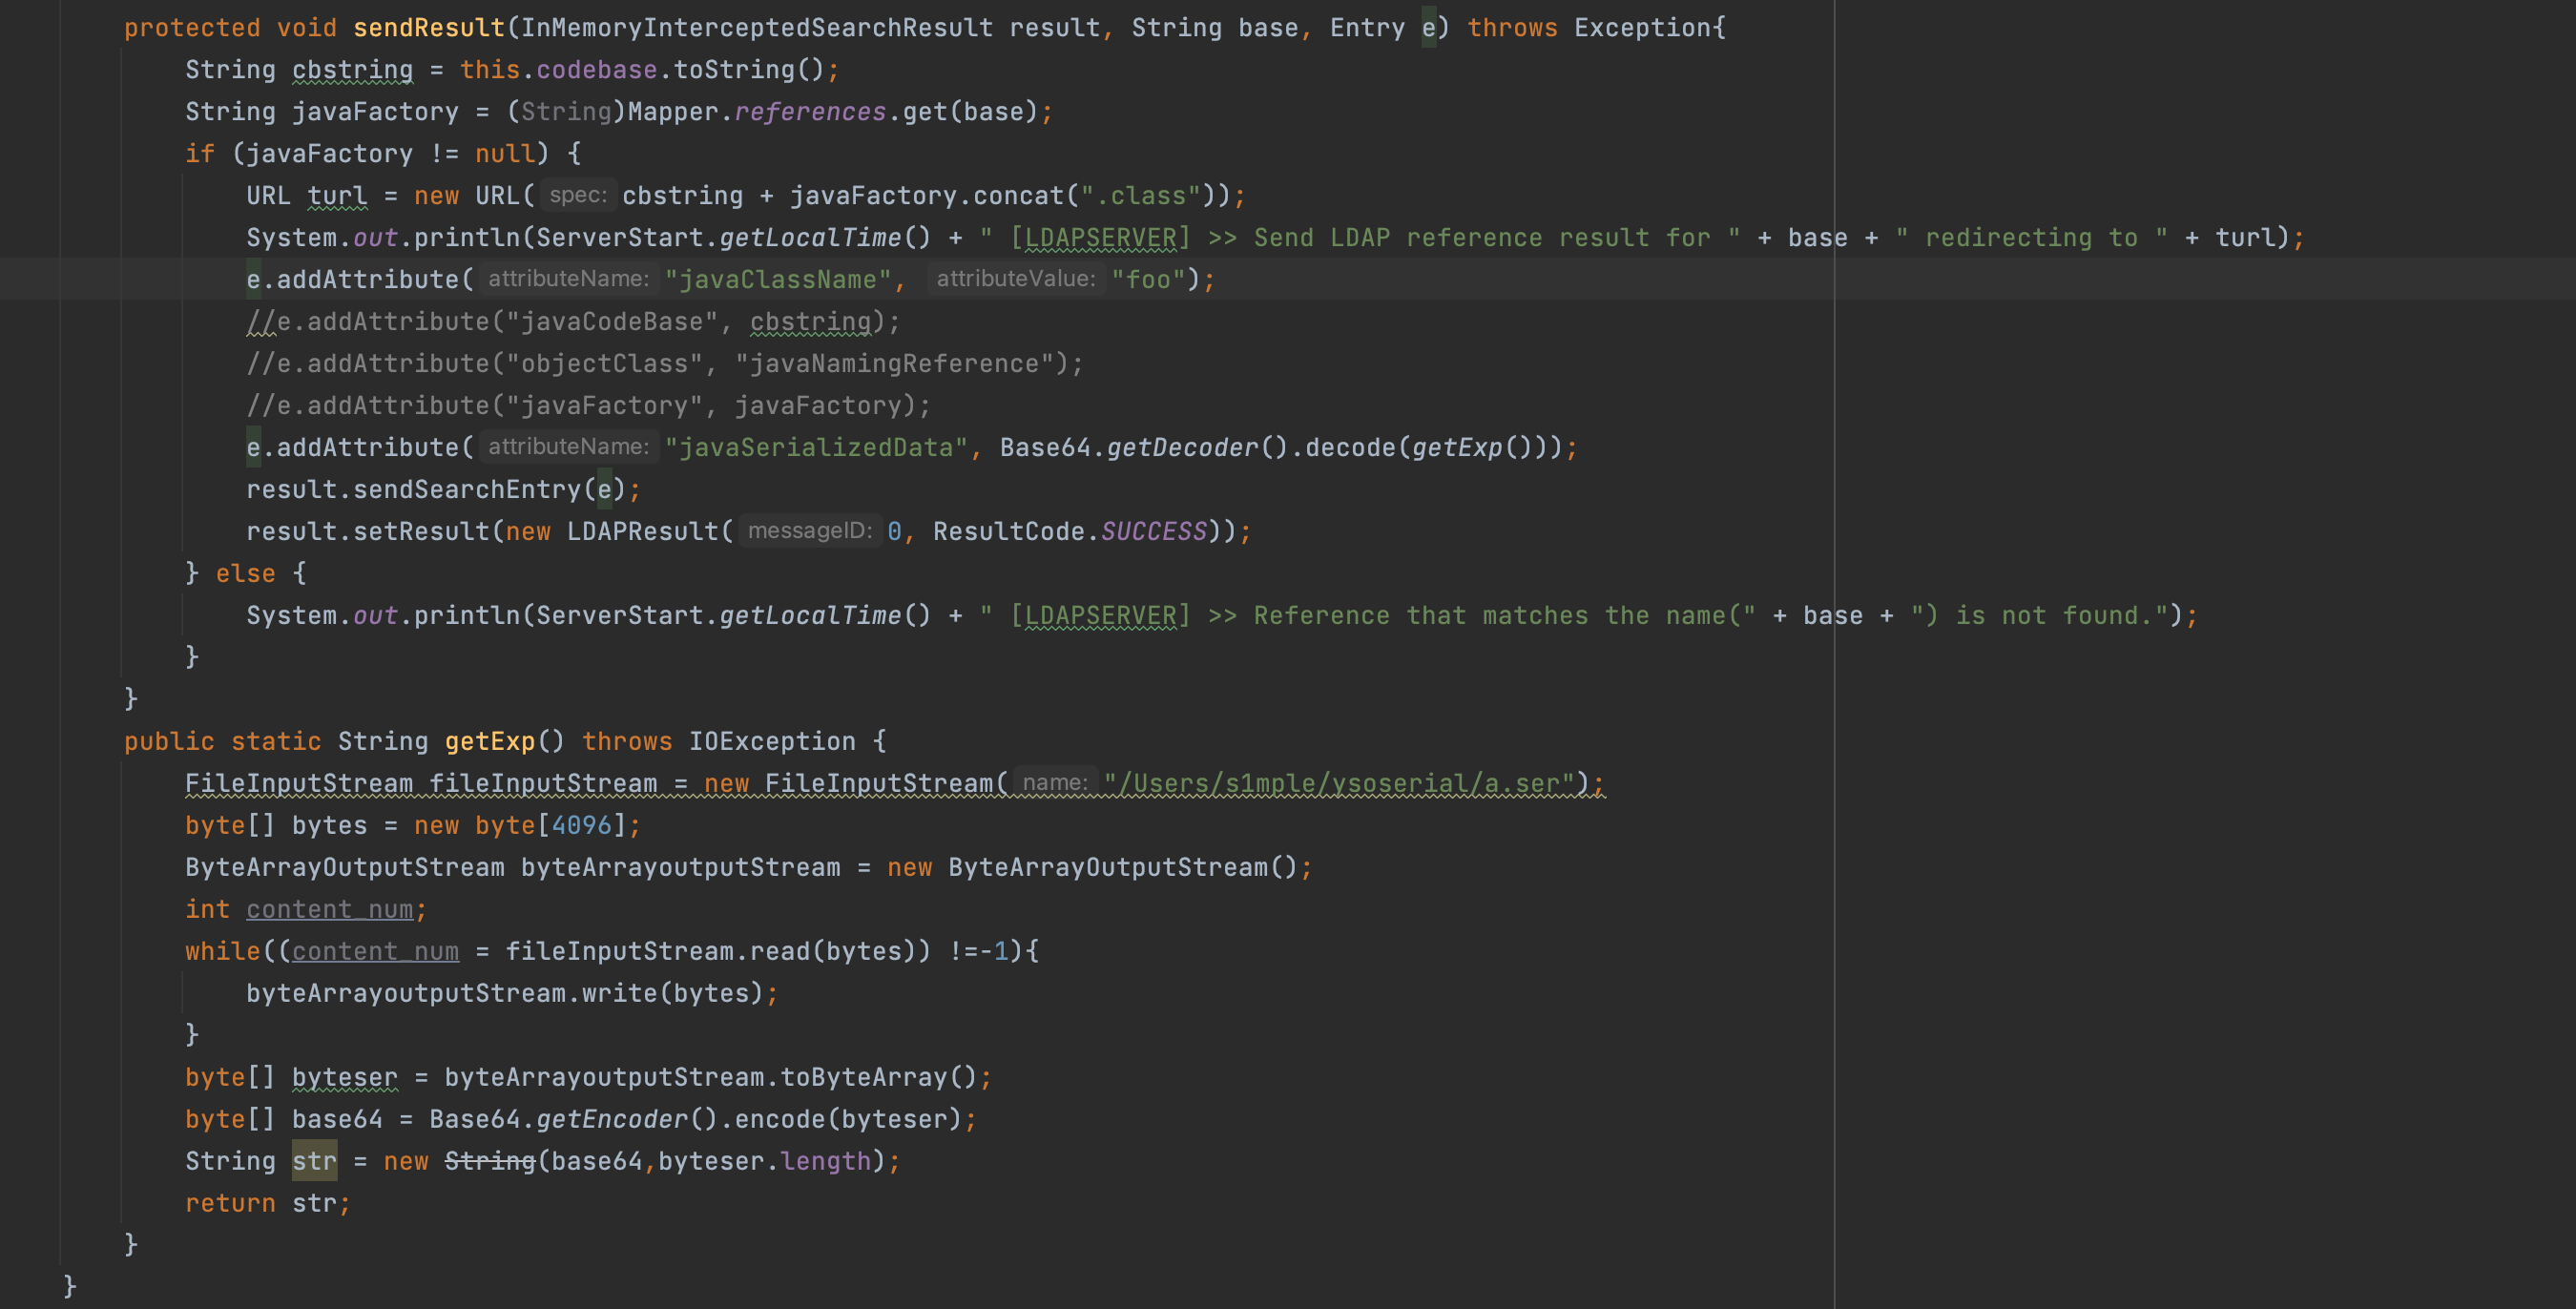Click the InMemoryInterceptedSearchResult parameter type
The width and height of the screenshot is (2576, 1309).
coord(757,28)
